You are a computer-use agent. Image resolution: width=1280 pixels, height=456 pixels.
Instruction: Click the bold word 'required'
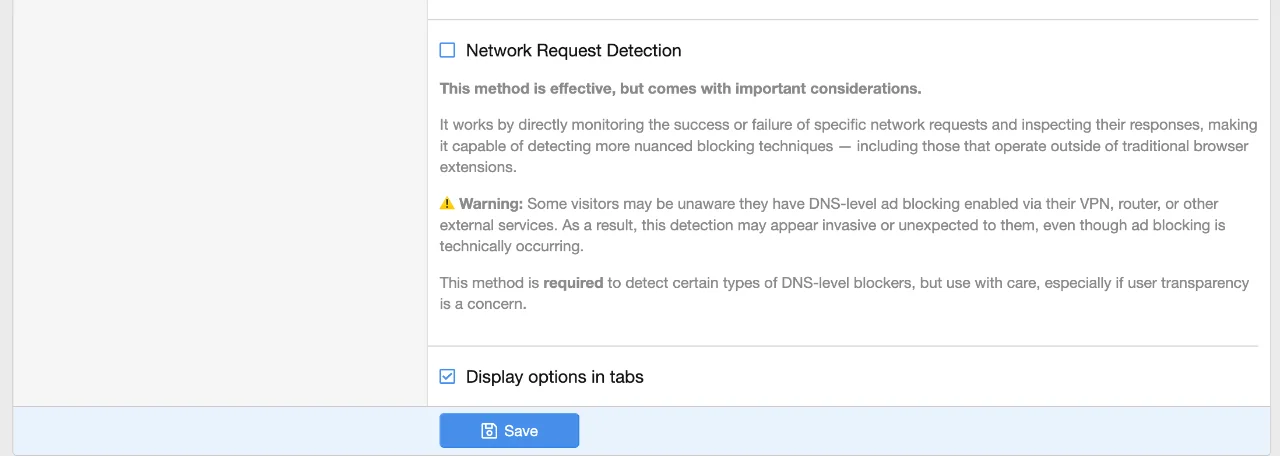[x=573, y=283]
